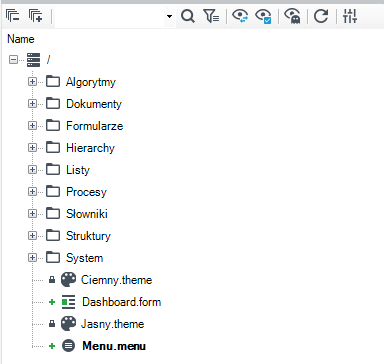Click the System folder icon

coord(53,257)
